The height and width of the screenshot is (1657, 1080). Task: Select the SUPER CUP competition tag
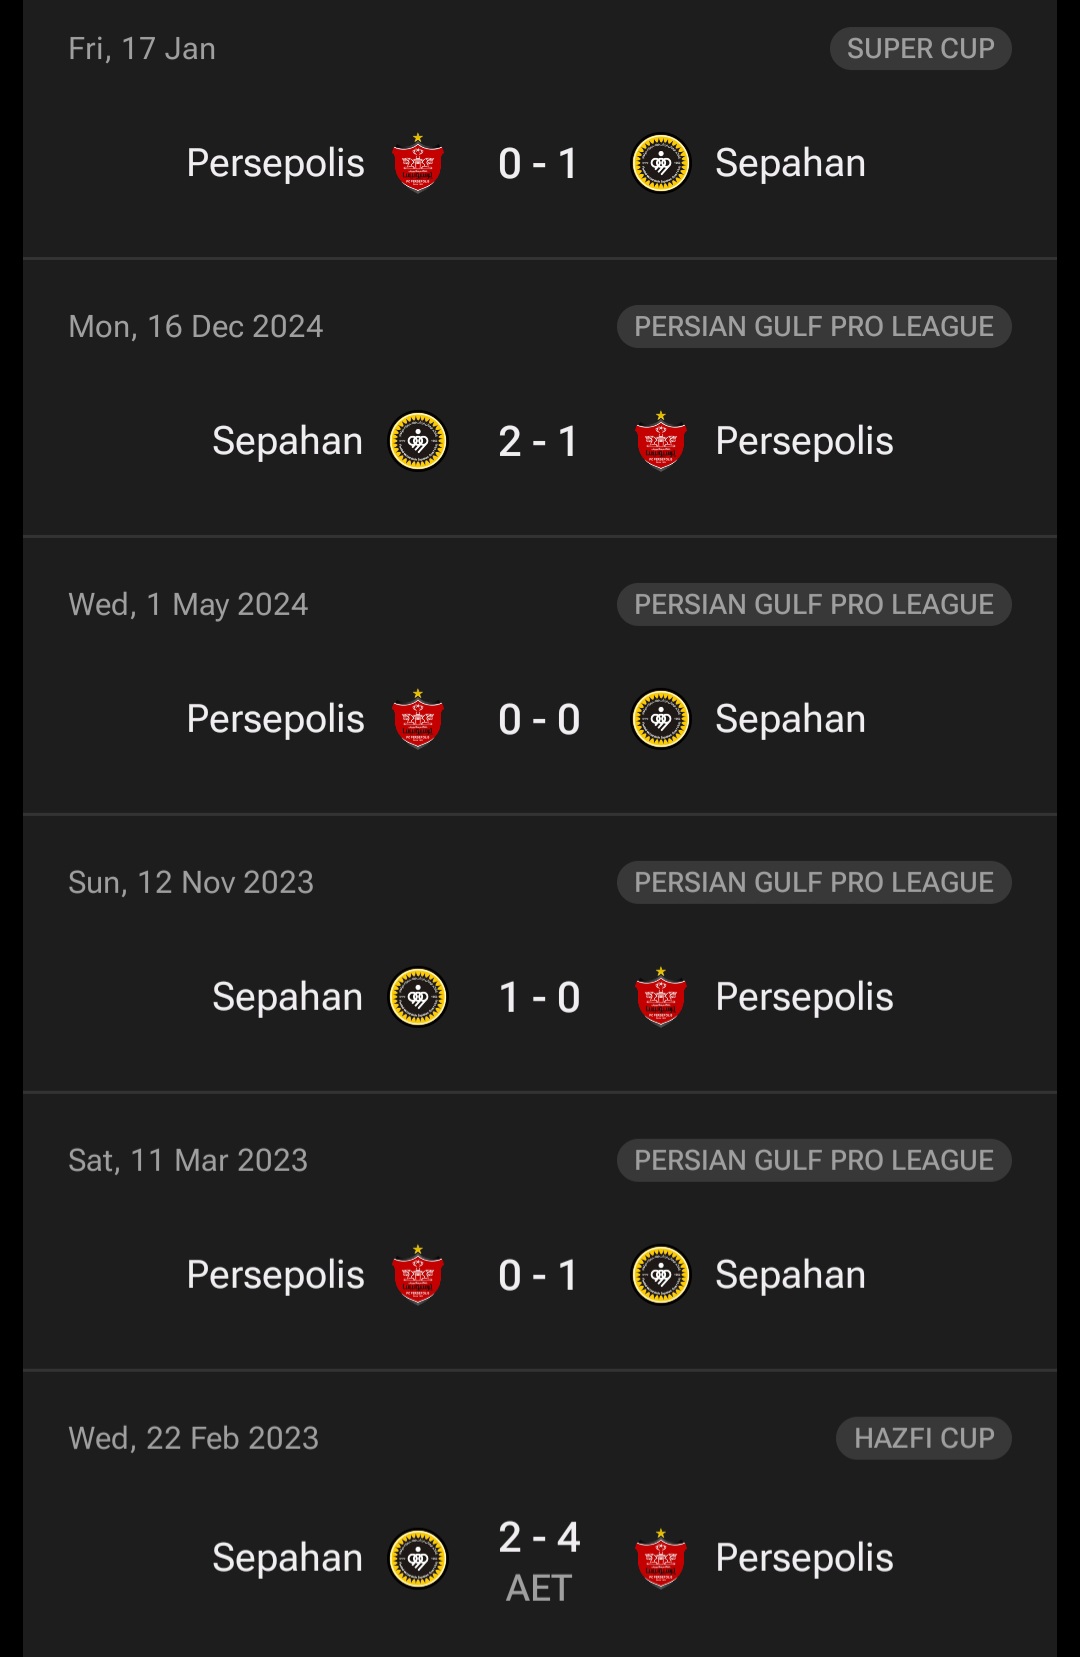[921, 48]
